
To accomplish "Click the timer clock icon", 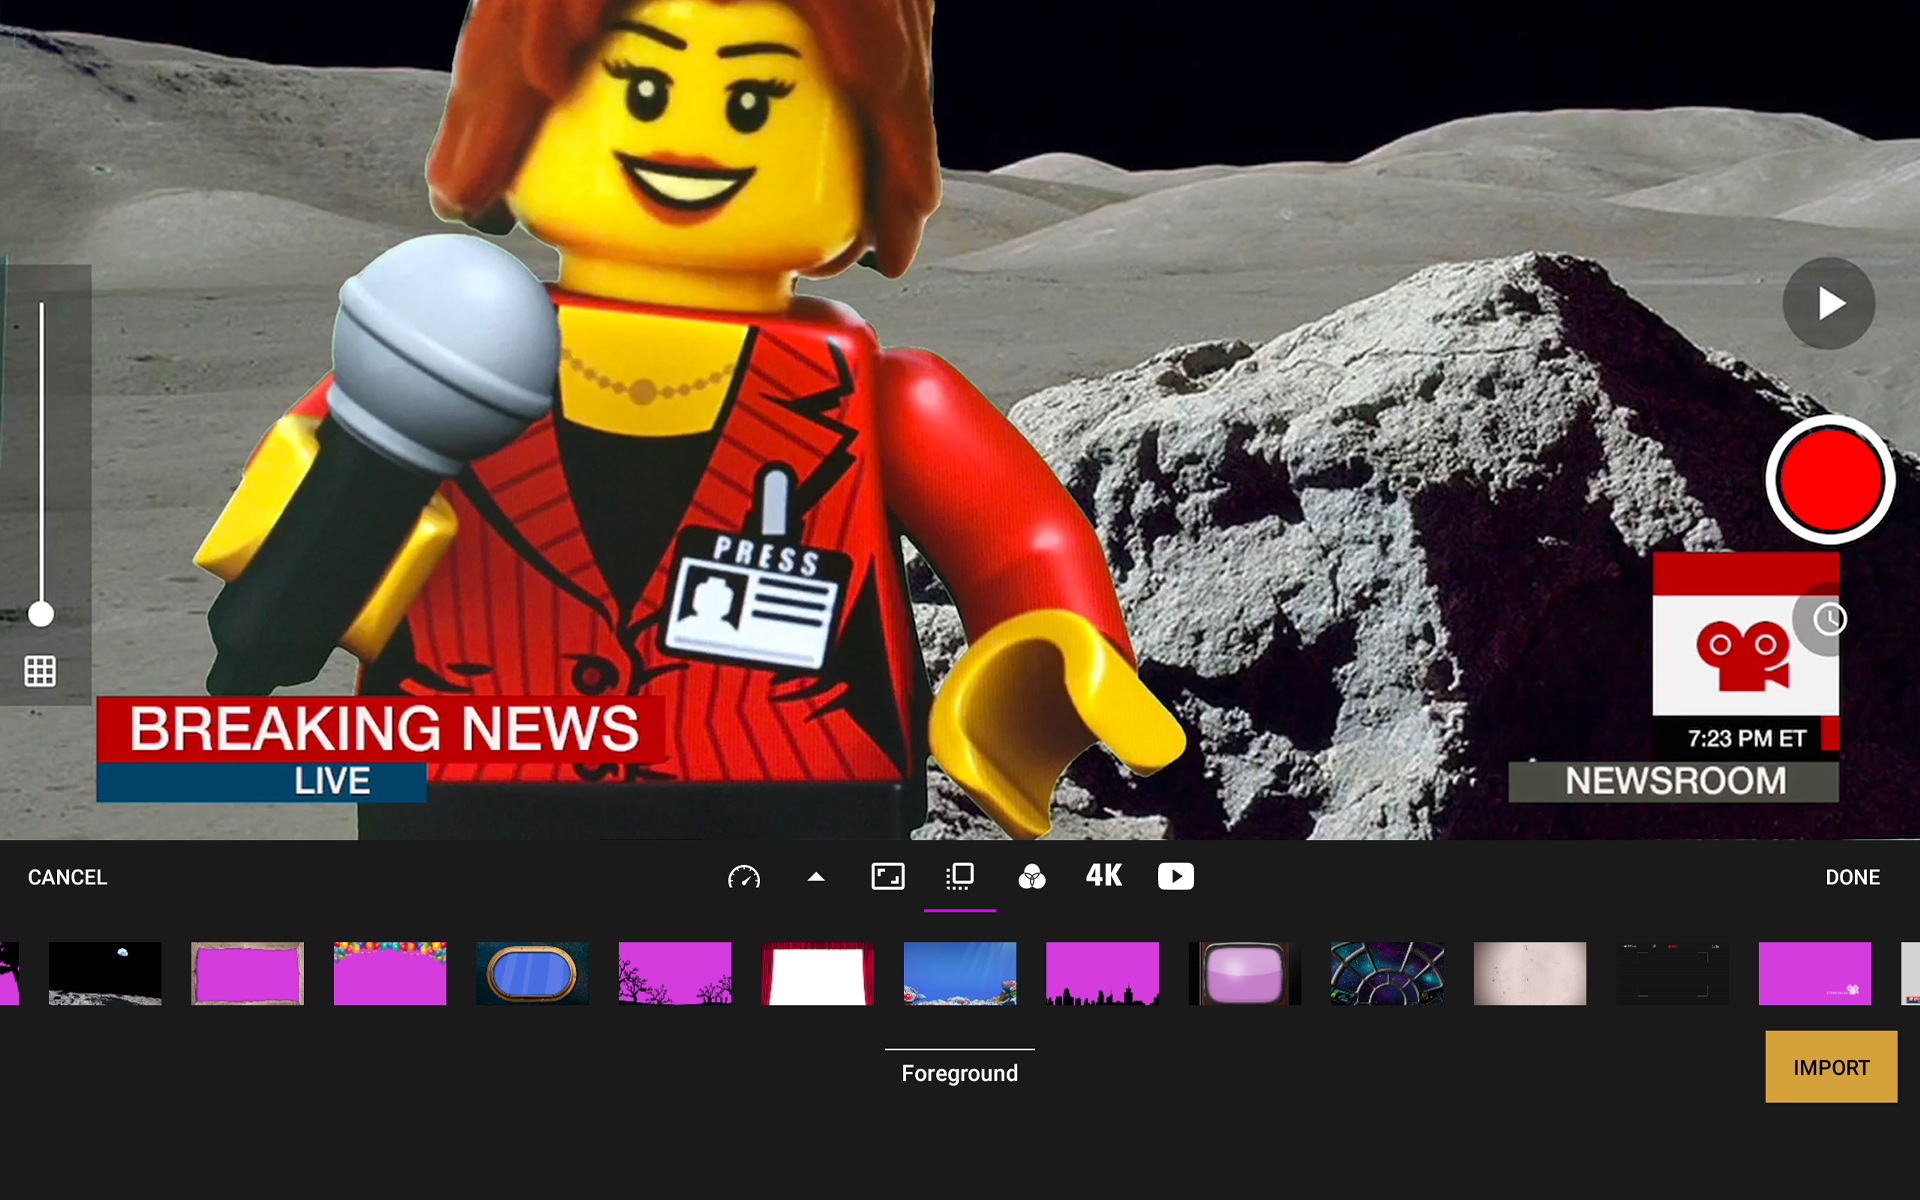I will tap(1830, 620).
